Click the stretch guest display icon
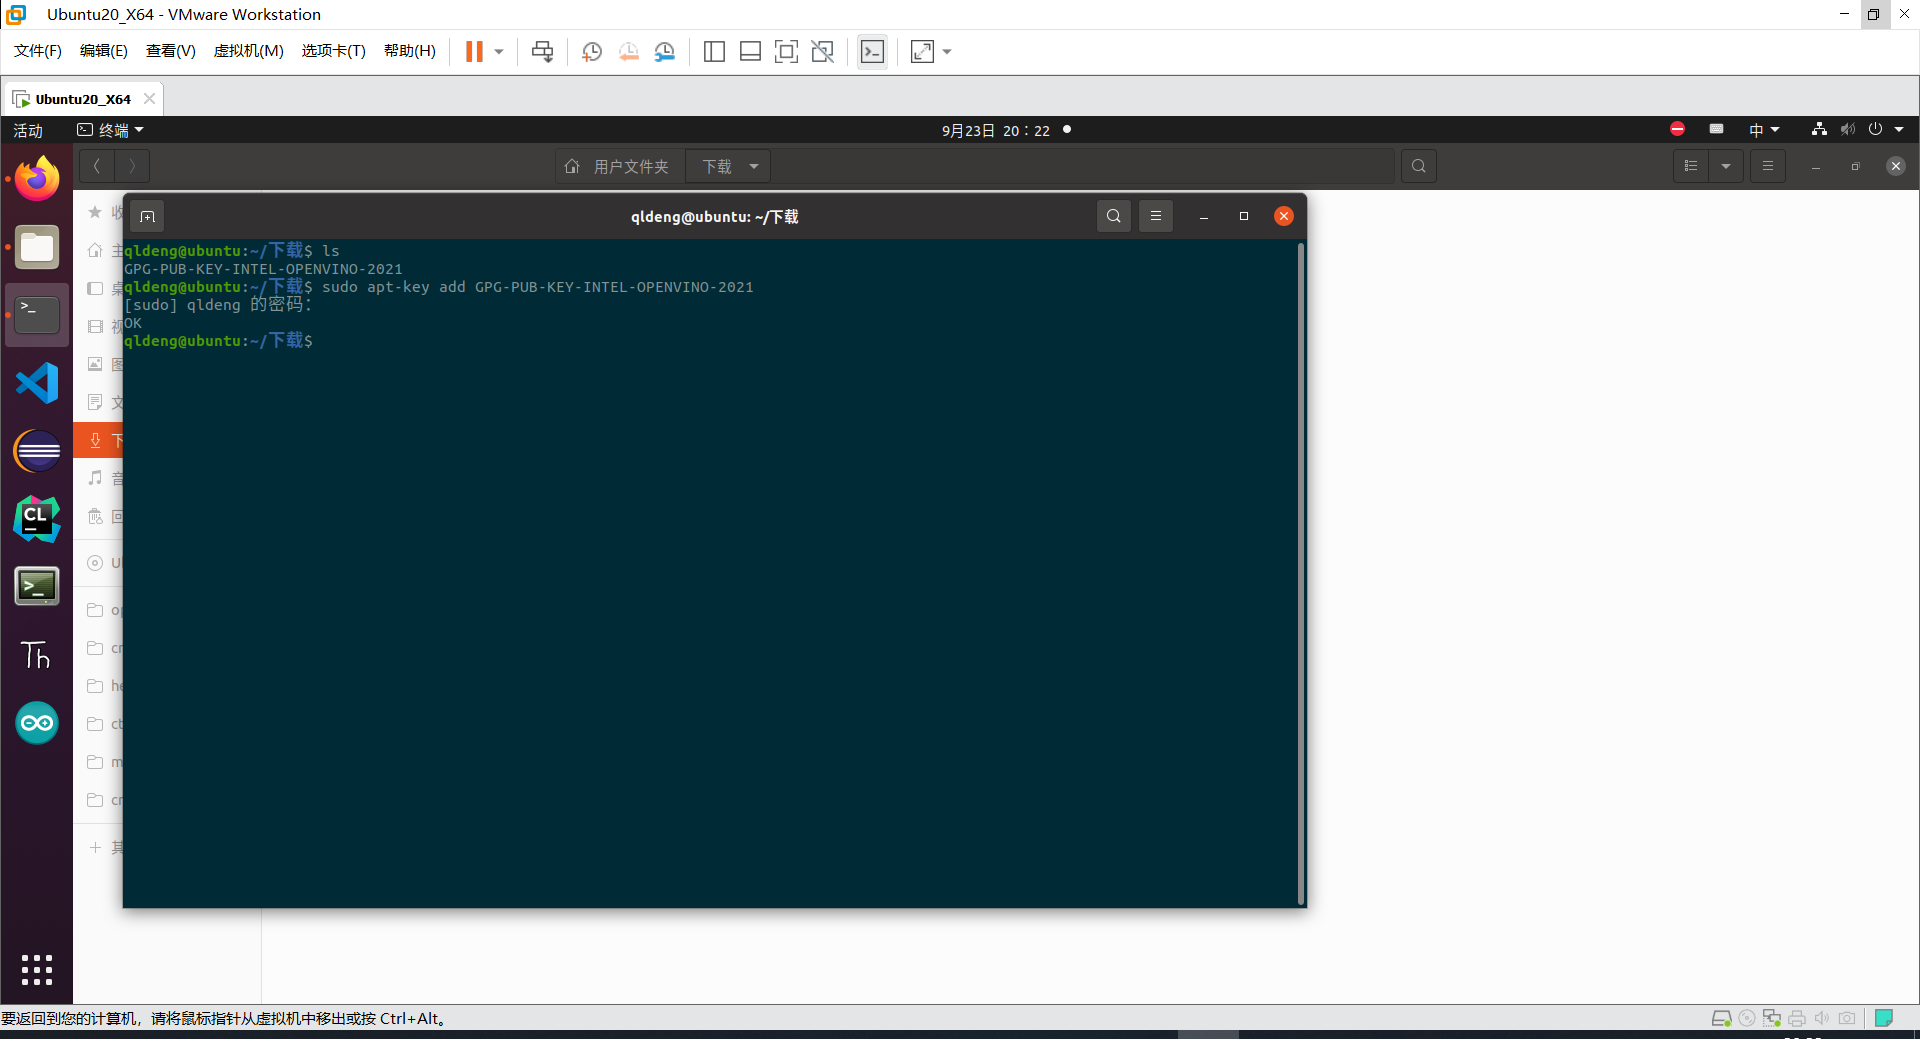The height and width of the screenshot is (1039, 1920). pyautogui.click(x=922, y=52)
